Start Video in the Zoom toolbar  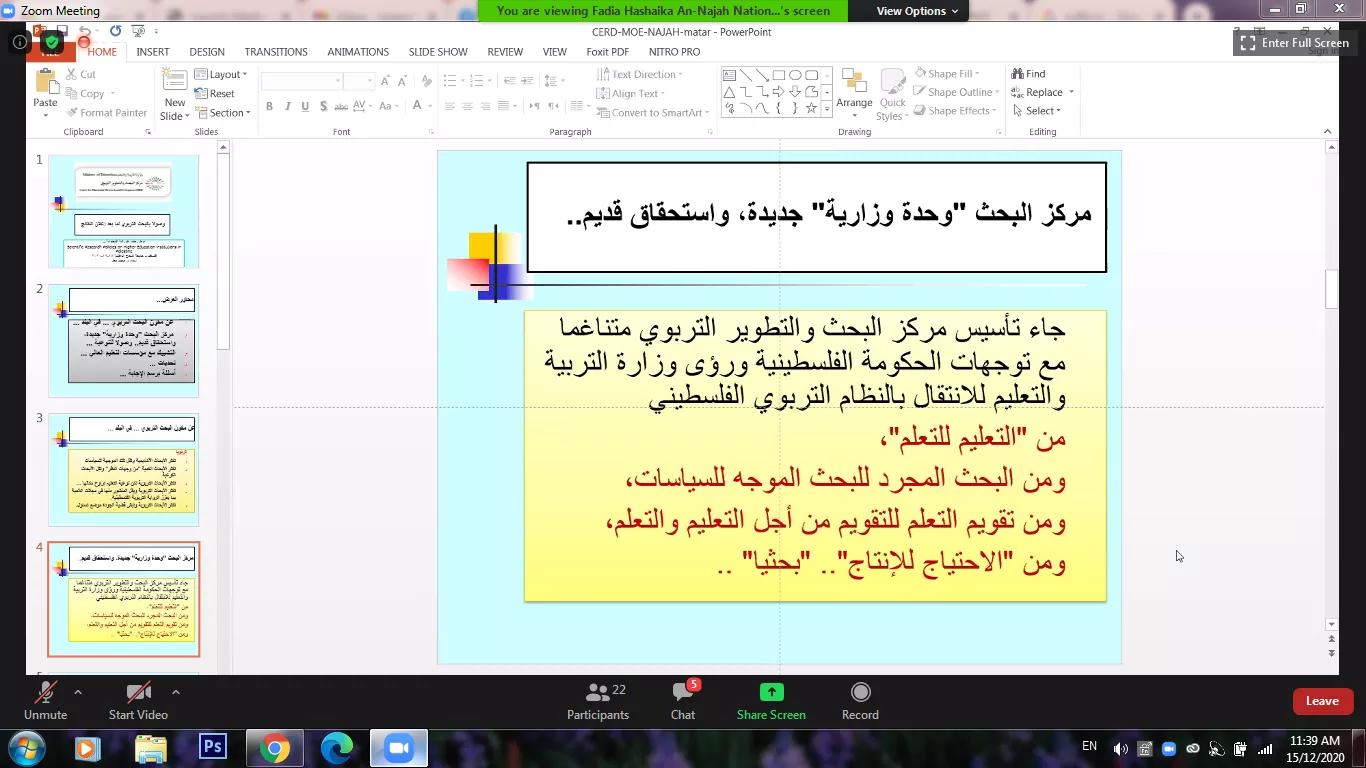coord(138,700)
